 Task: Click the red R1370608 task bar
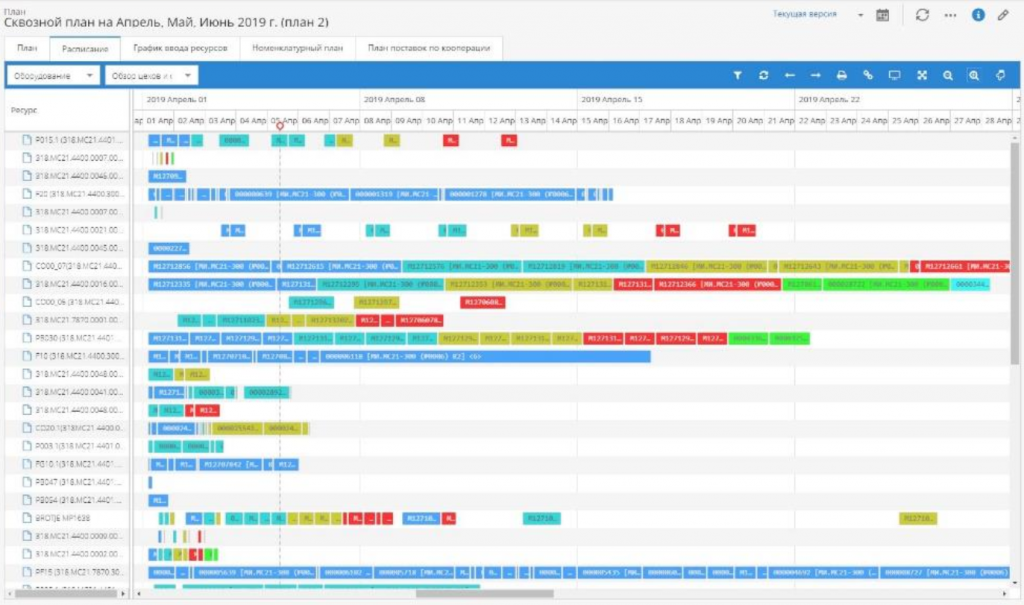tap(483, 302)
